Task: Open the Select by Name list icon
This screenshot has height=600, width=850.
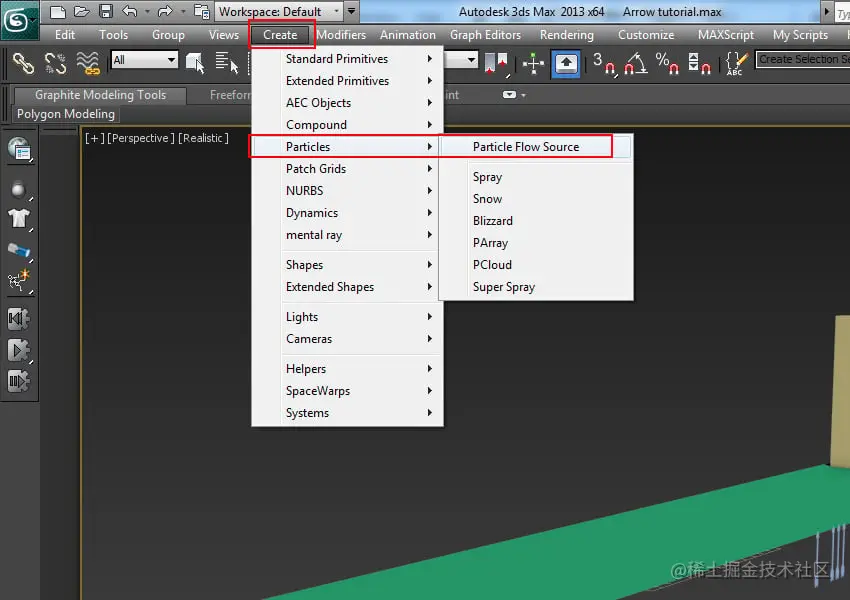Action: (x=227, y=63)
